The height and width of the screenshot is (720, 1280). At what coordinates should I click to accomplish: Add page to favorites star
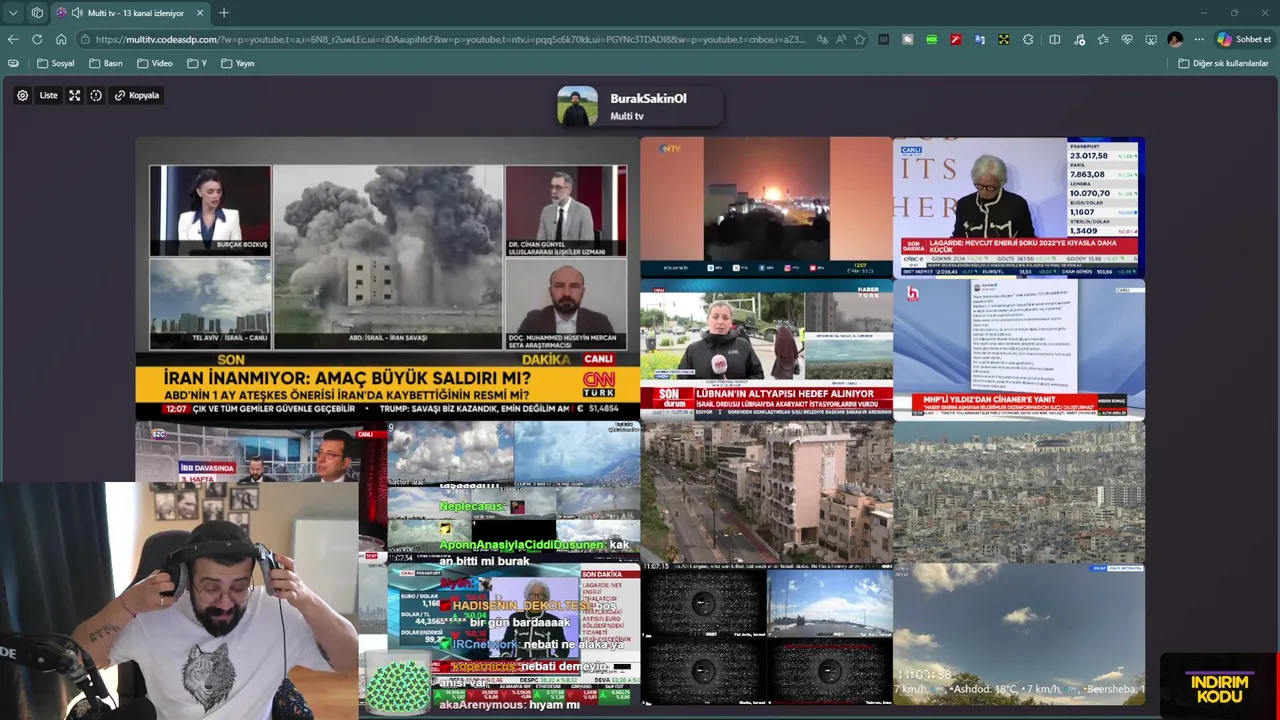point(859,39)
